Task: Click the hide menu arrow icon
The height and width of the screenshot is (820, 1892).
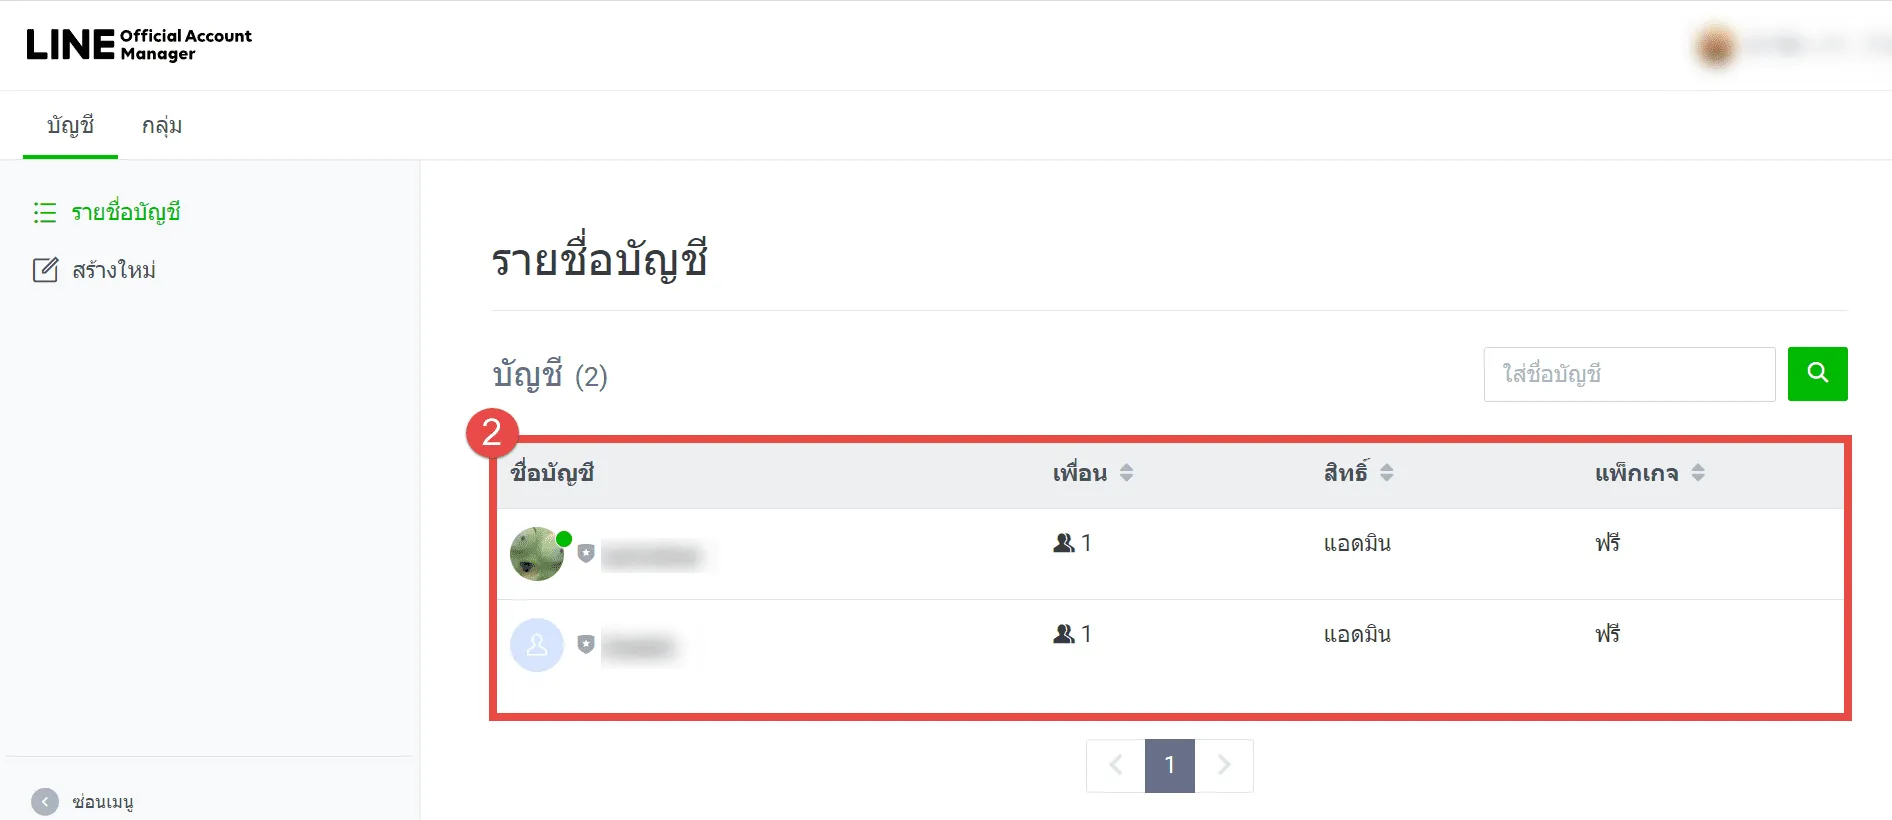Action: (x=45, y=802)
